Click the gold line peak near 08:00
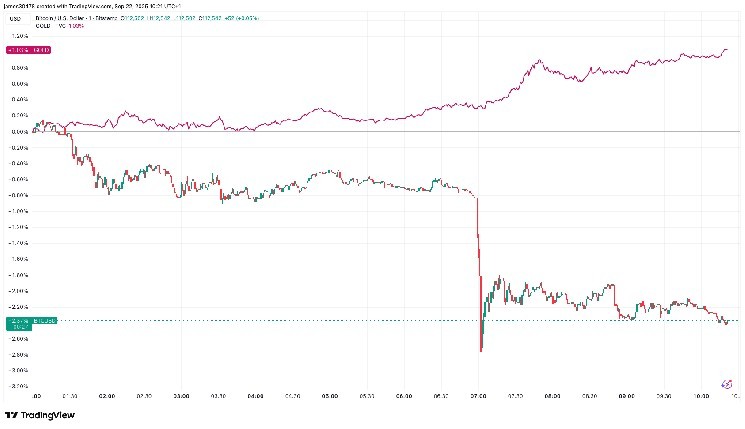The image size is (745, 429). [x=540, y=61]
